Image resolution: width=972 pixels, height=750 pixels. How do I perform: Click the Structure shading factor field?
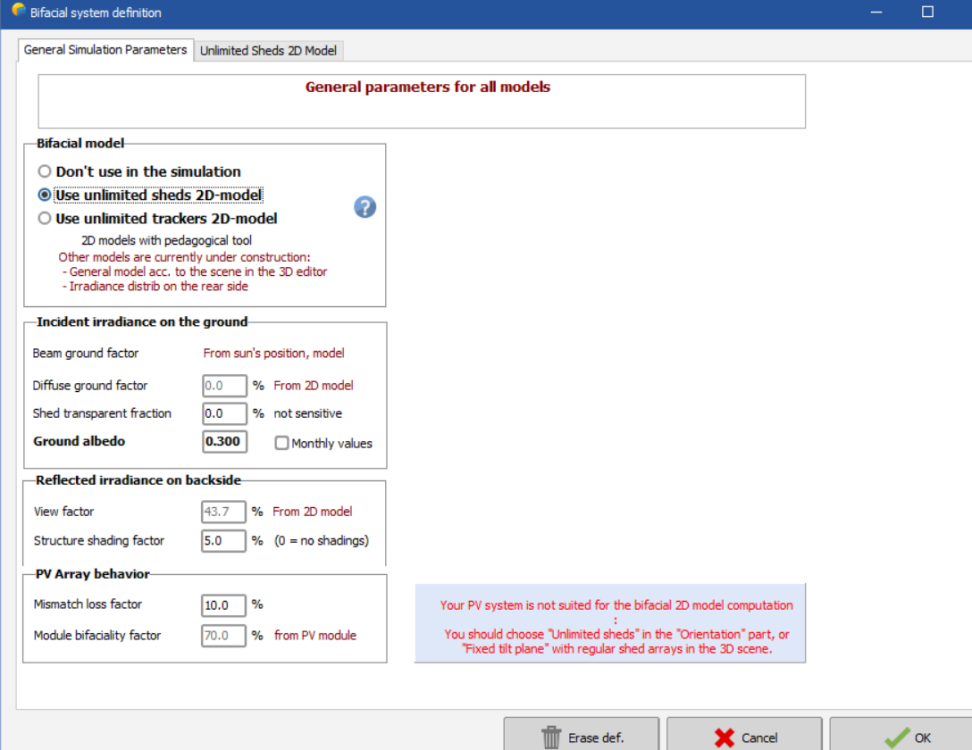(x=224, y=540)
